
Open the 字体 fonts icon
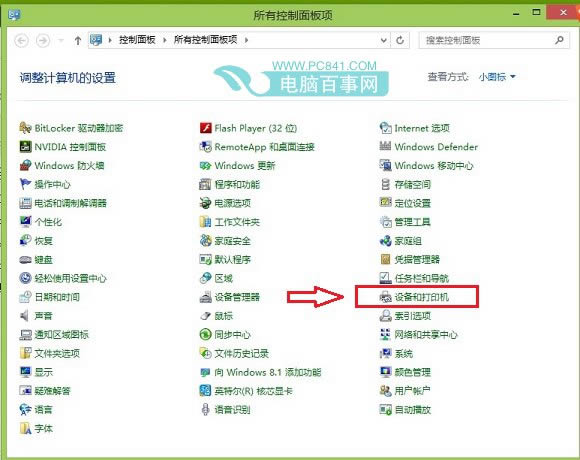(x=25, y=429)
